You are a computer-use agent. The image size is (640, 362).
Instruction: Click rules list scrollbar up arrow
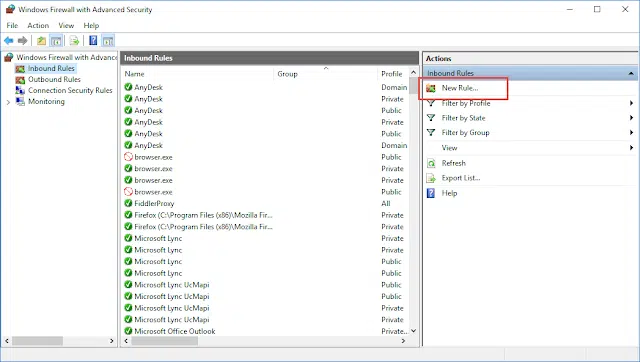(413, 72)
